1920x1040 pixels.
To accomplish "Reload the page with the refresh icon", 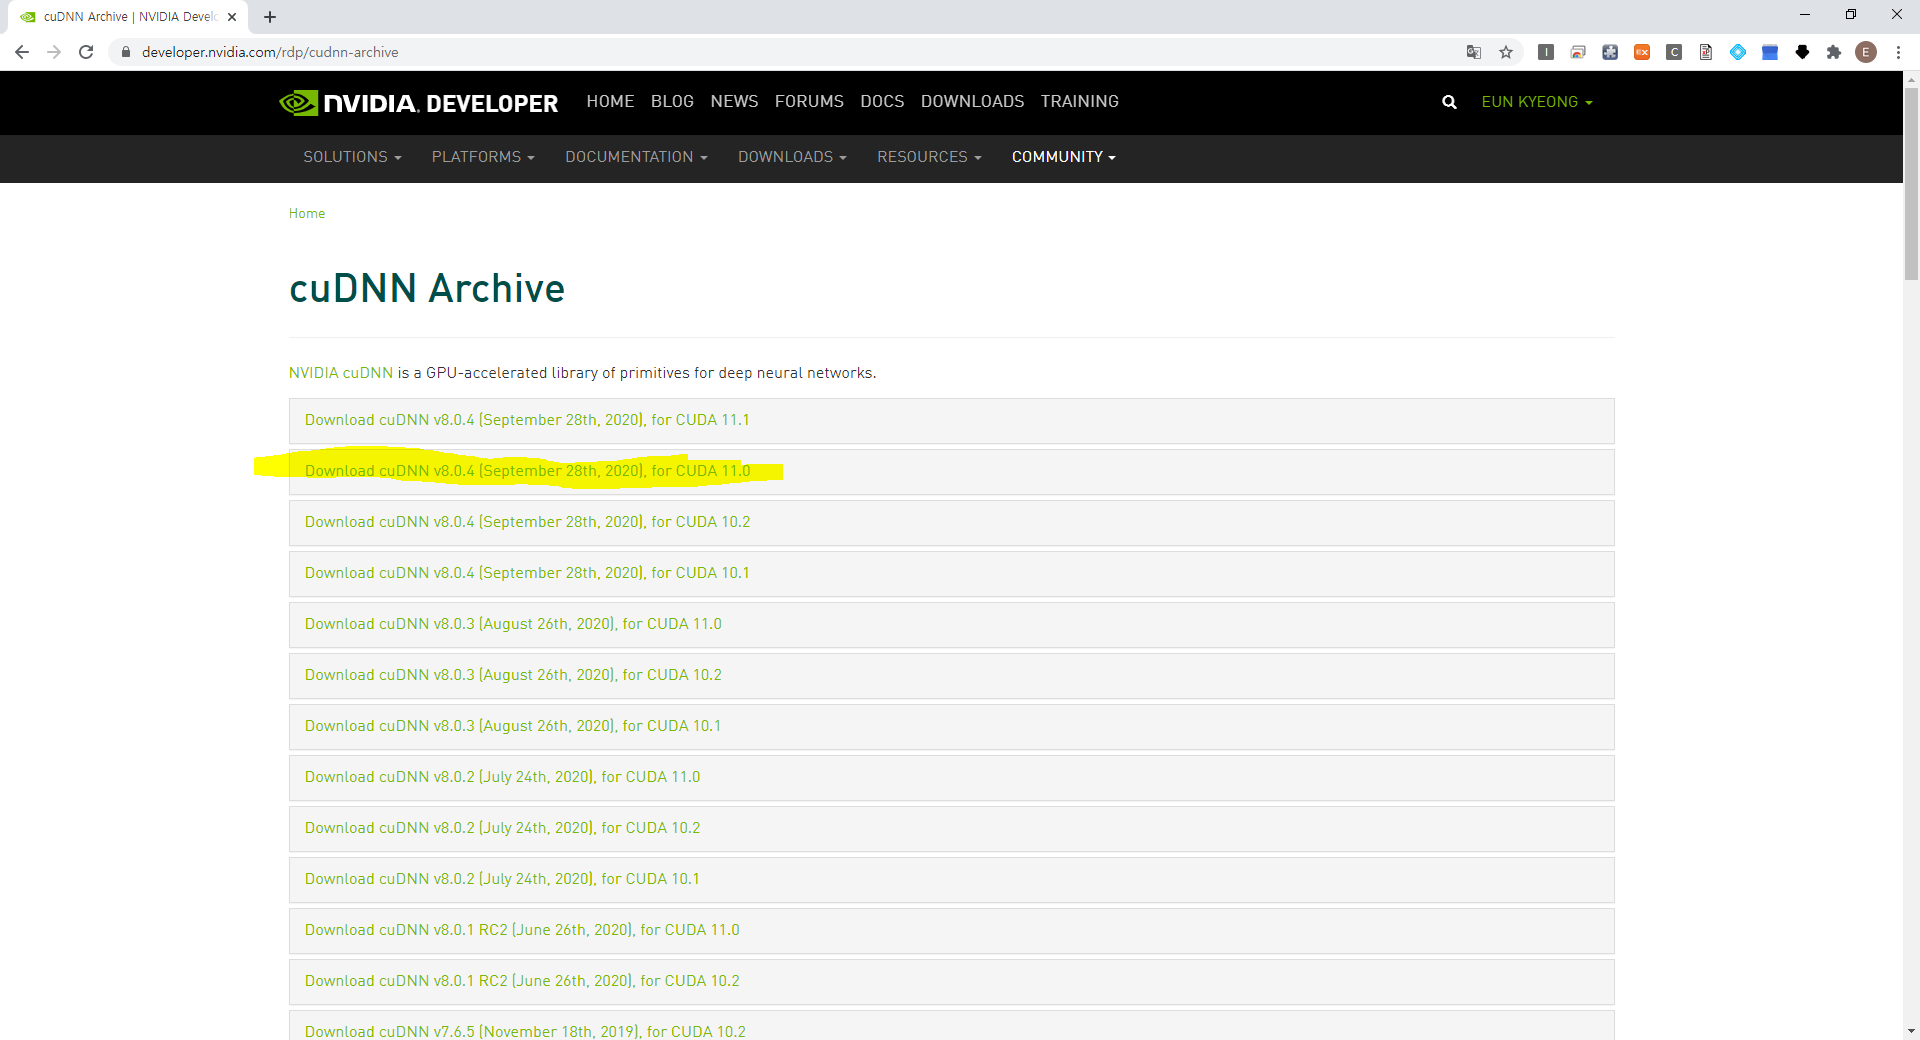I will point(86,52).
